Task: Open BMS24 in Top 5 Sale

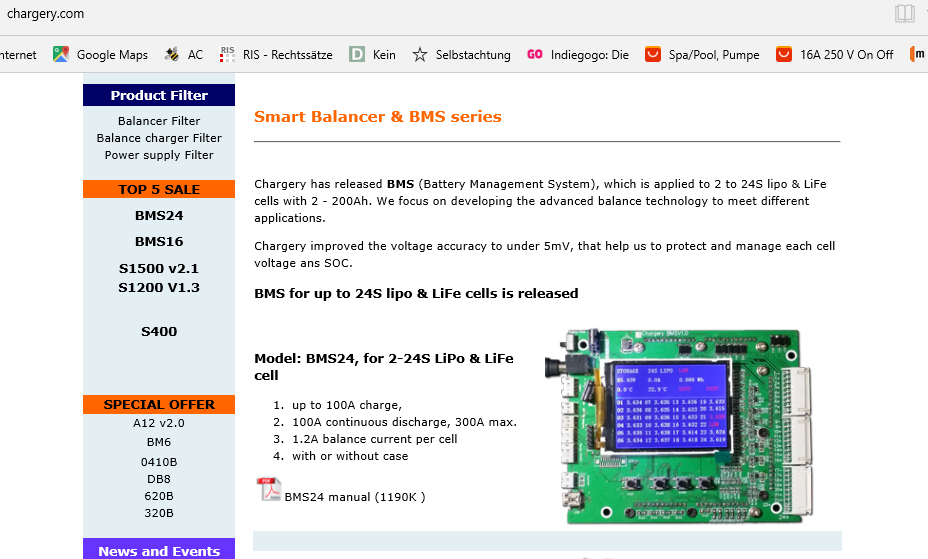Action: 159,215
